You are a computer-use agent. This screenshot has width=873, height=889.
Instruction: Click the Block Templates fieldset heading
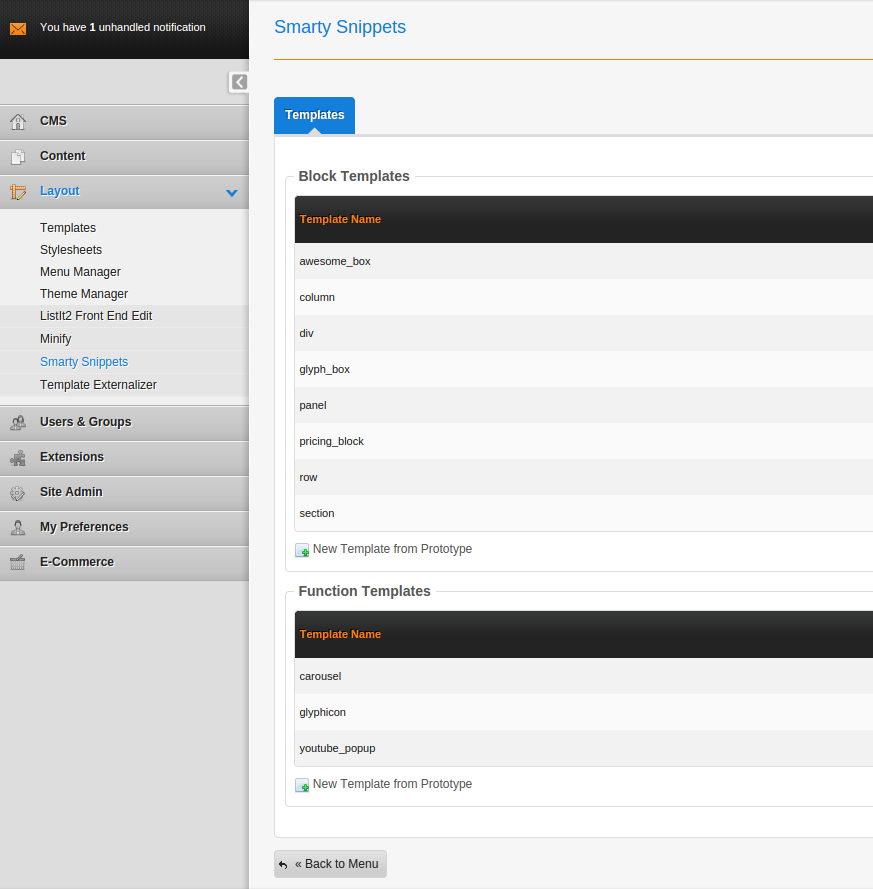[x=354, y=176]
